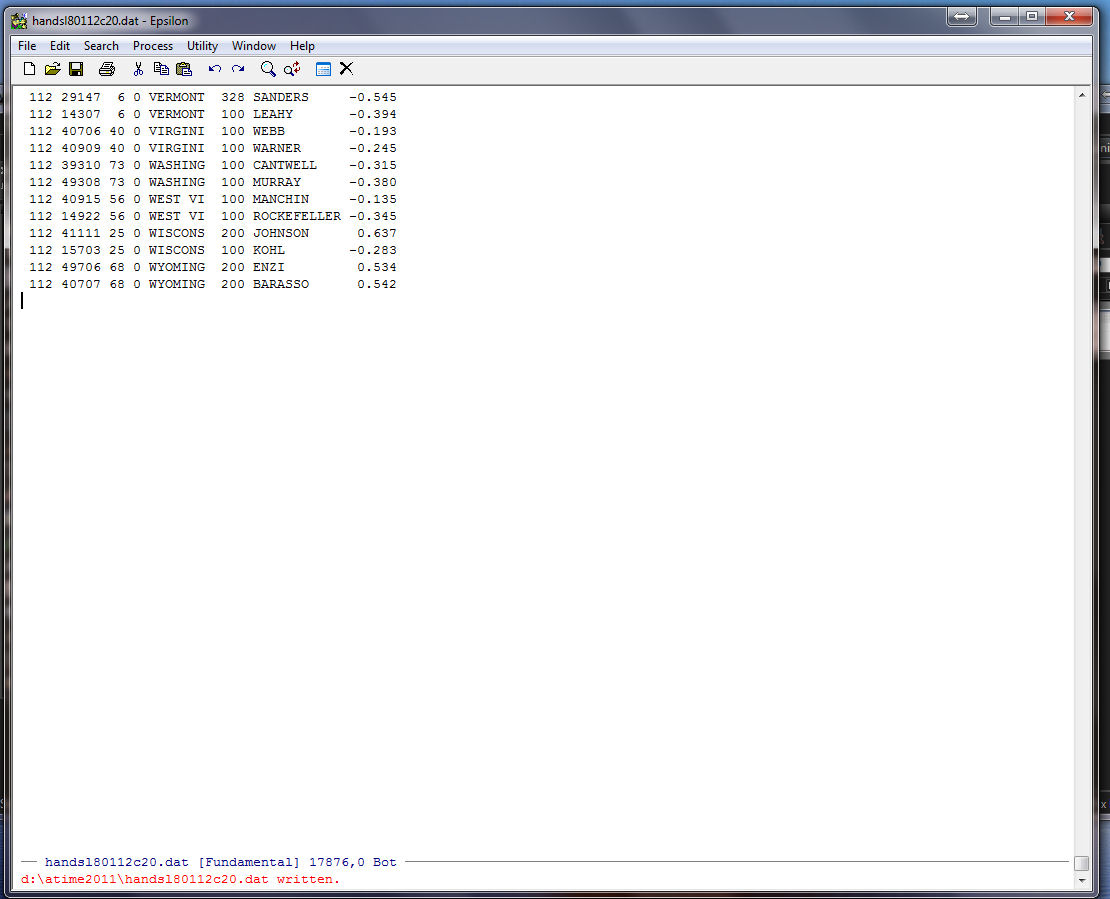This screenshot has width=1110, height=899.
Task: Print the document using the printer icon
Action: (106, 69)
